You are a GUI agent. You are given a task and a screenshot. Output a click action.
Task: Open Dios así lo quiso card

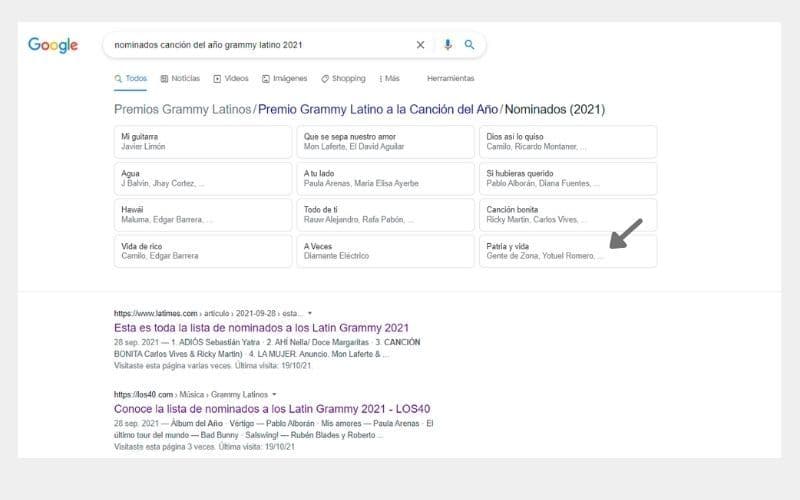pyautogui.click(x=568, y=142)
